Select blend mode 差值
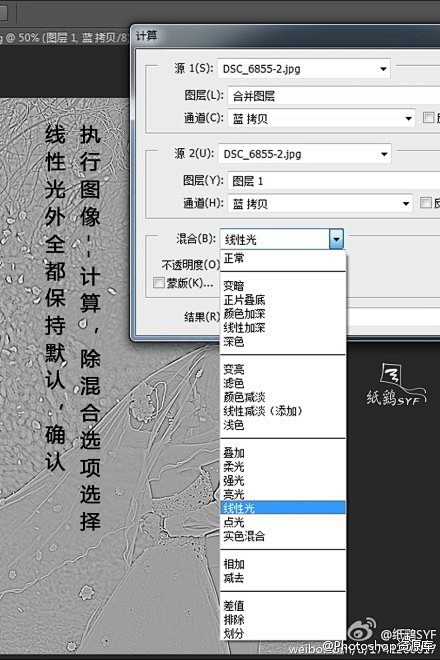The width and height of the screenshot is (440, 660). coord(283,606)
